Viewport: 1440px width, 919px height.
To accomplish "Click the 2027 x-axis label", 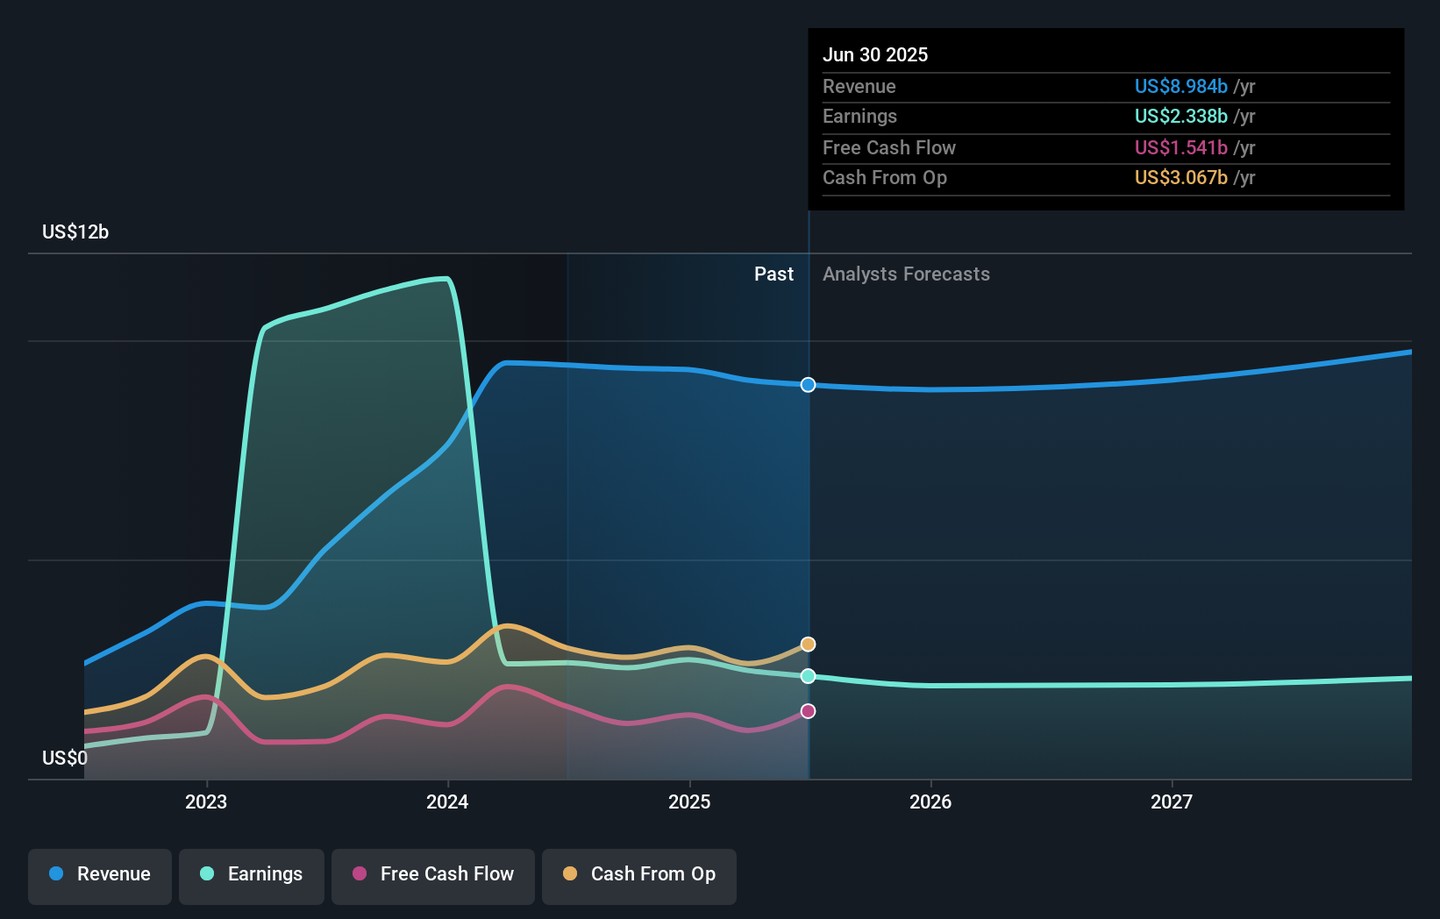I will click(x=1171, y=802).
